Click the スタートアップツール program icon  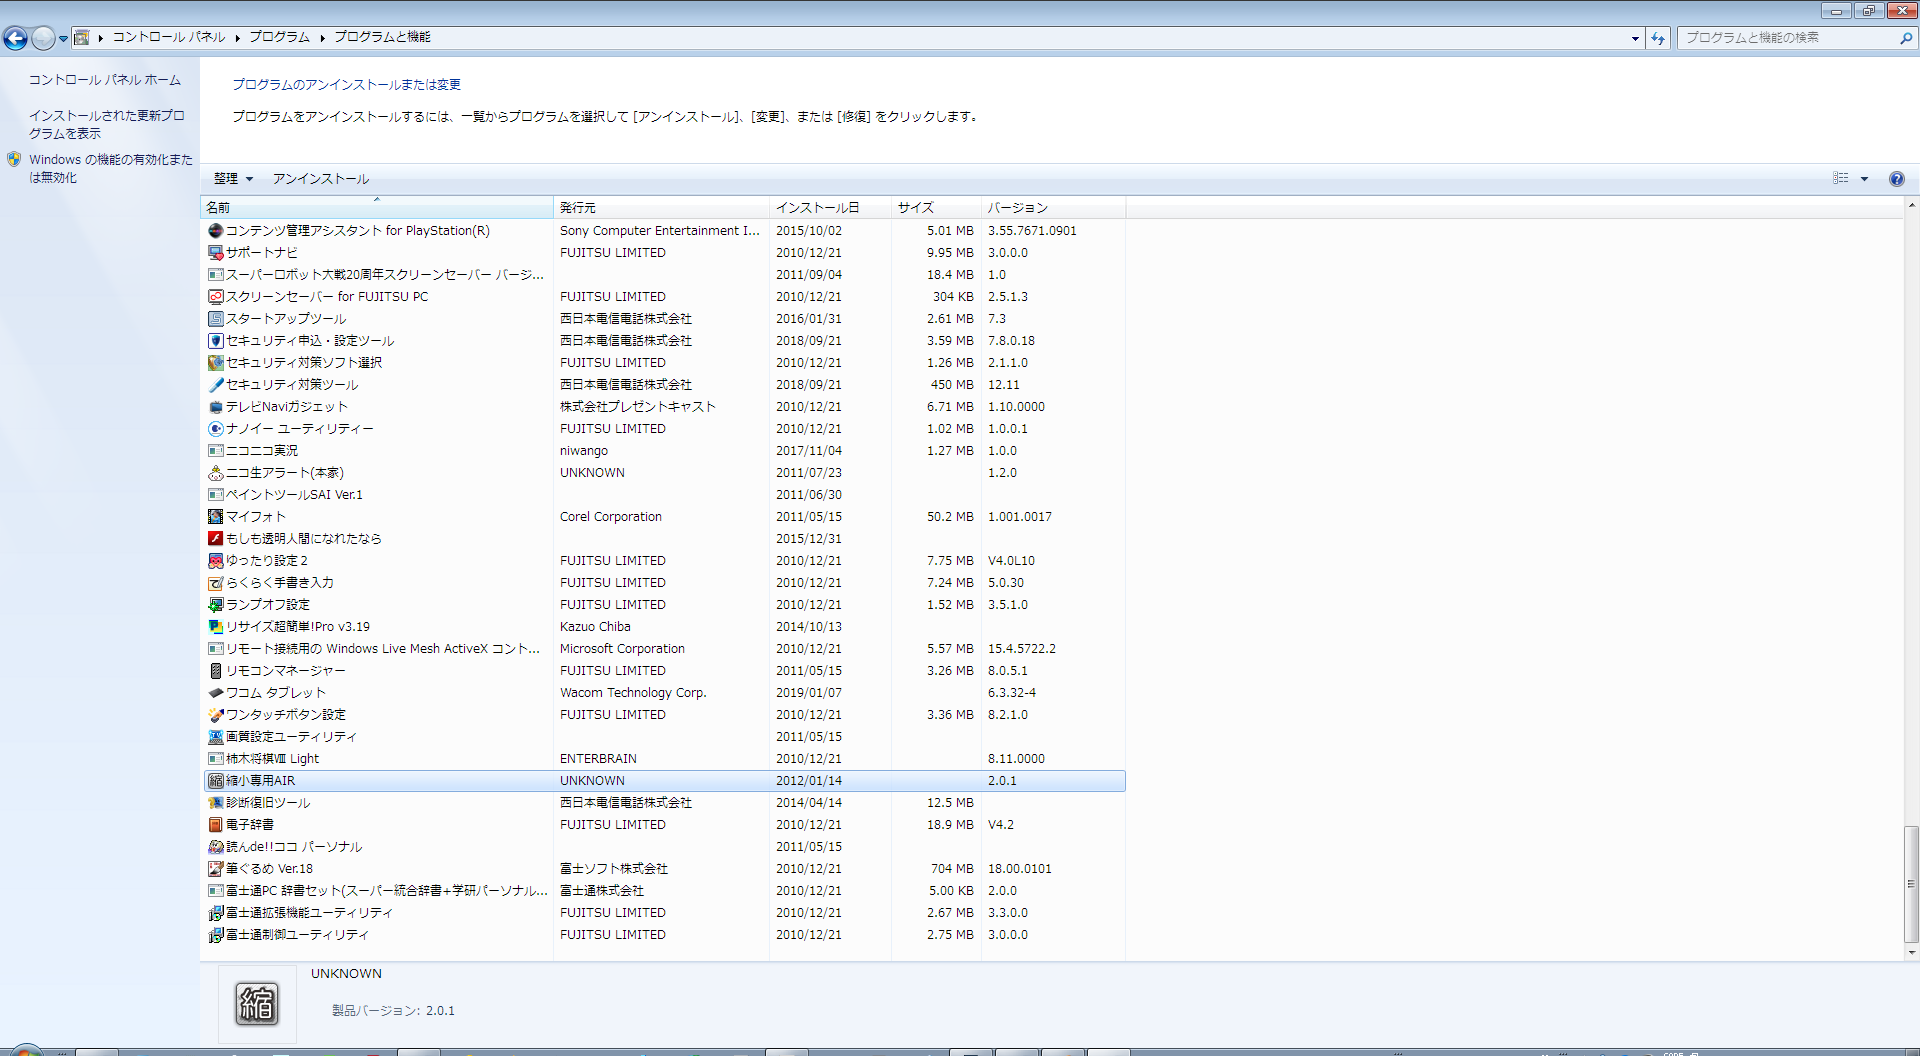215,319
